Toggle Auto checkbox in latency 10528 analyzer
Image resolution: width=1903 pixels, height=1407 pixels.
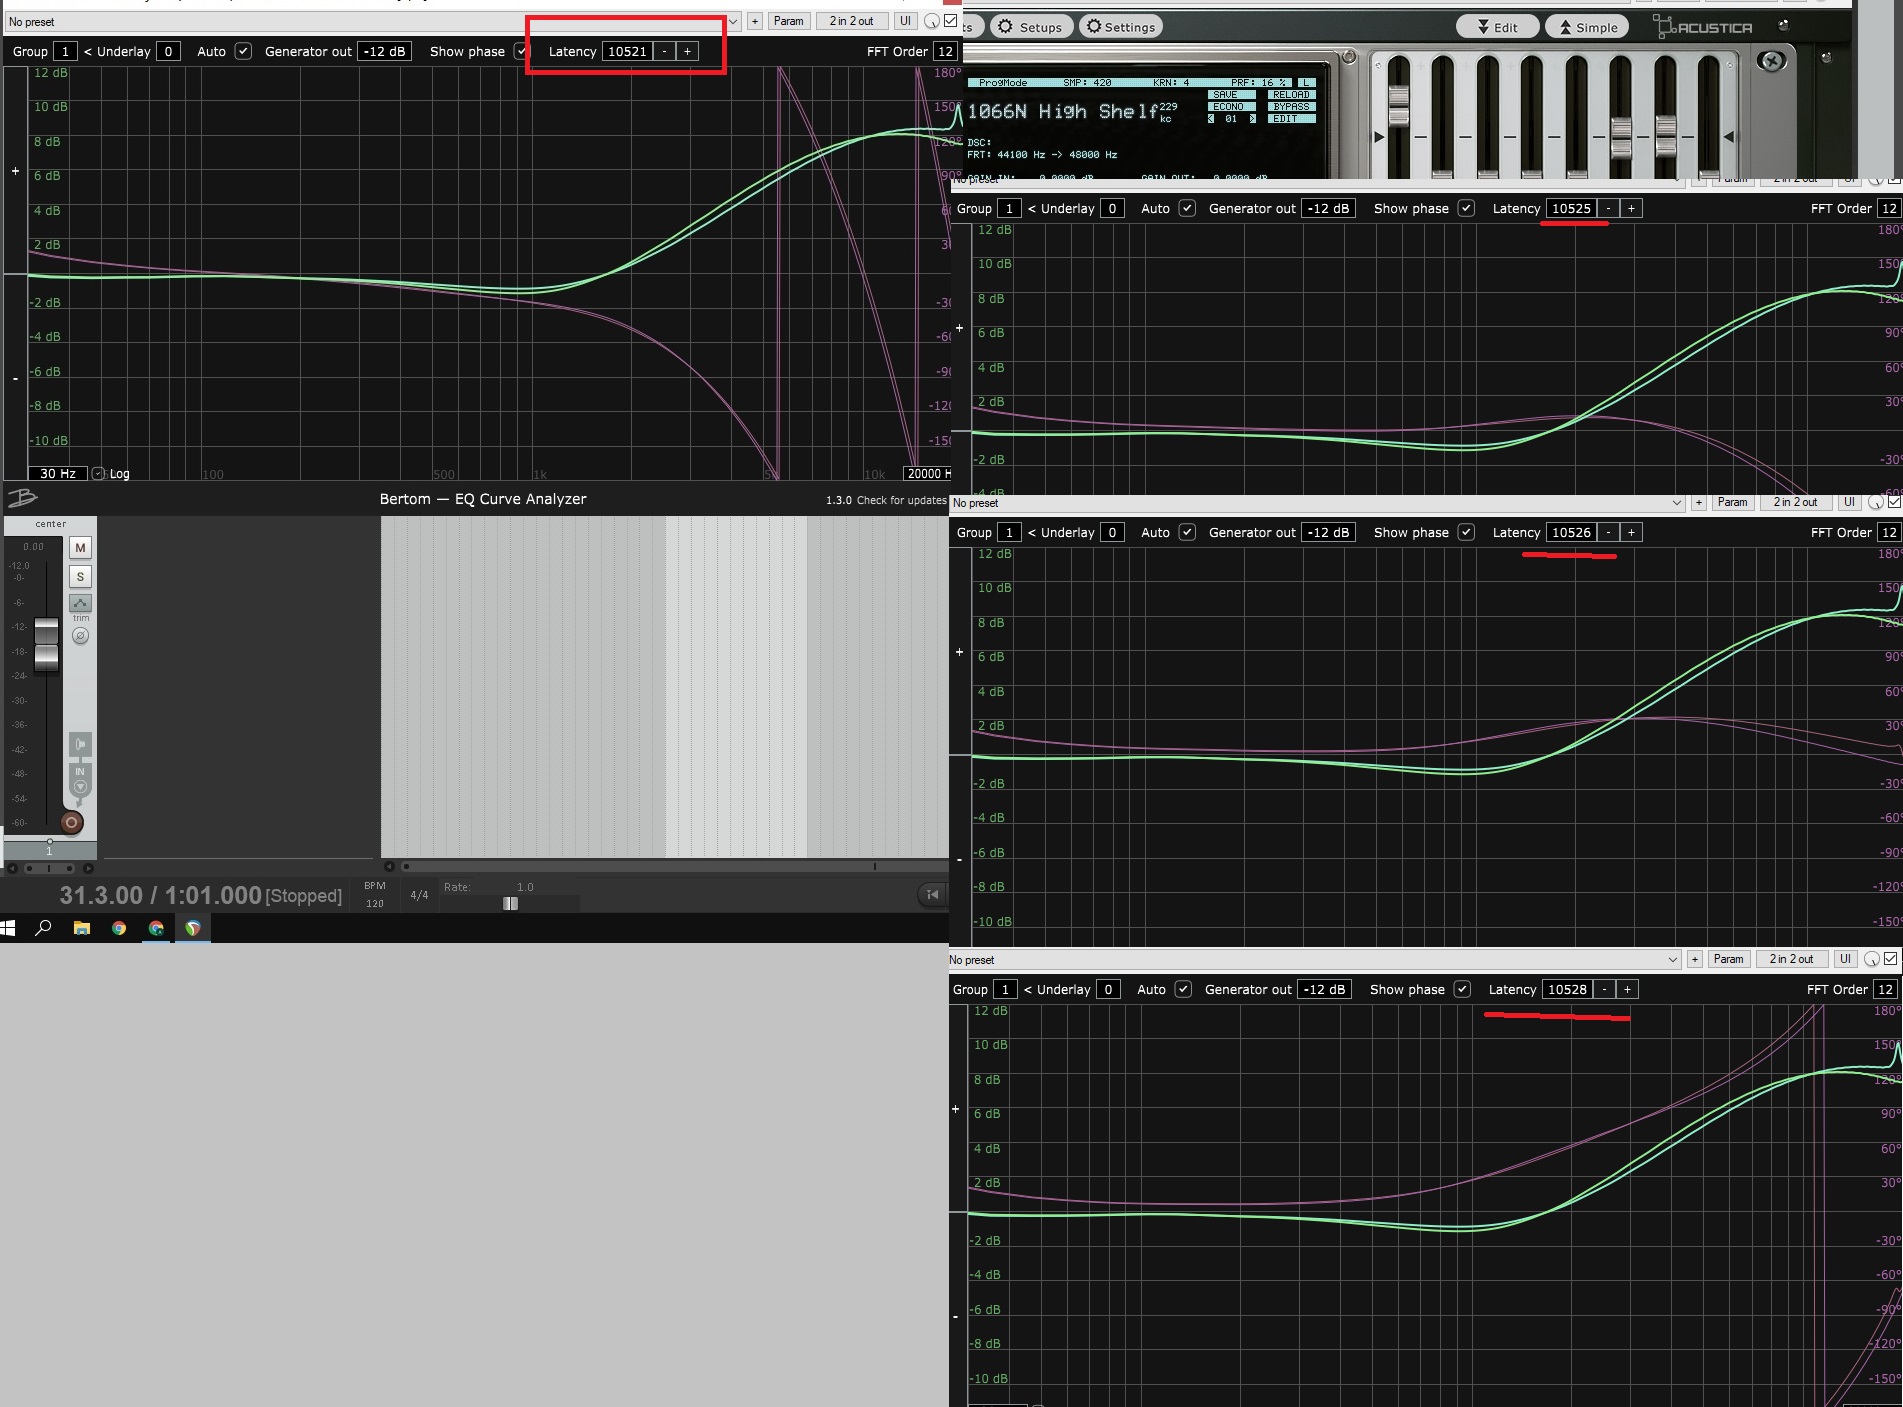click(1183, 989)
